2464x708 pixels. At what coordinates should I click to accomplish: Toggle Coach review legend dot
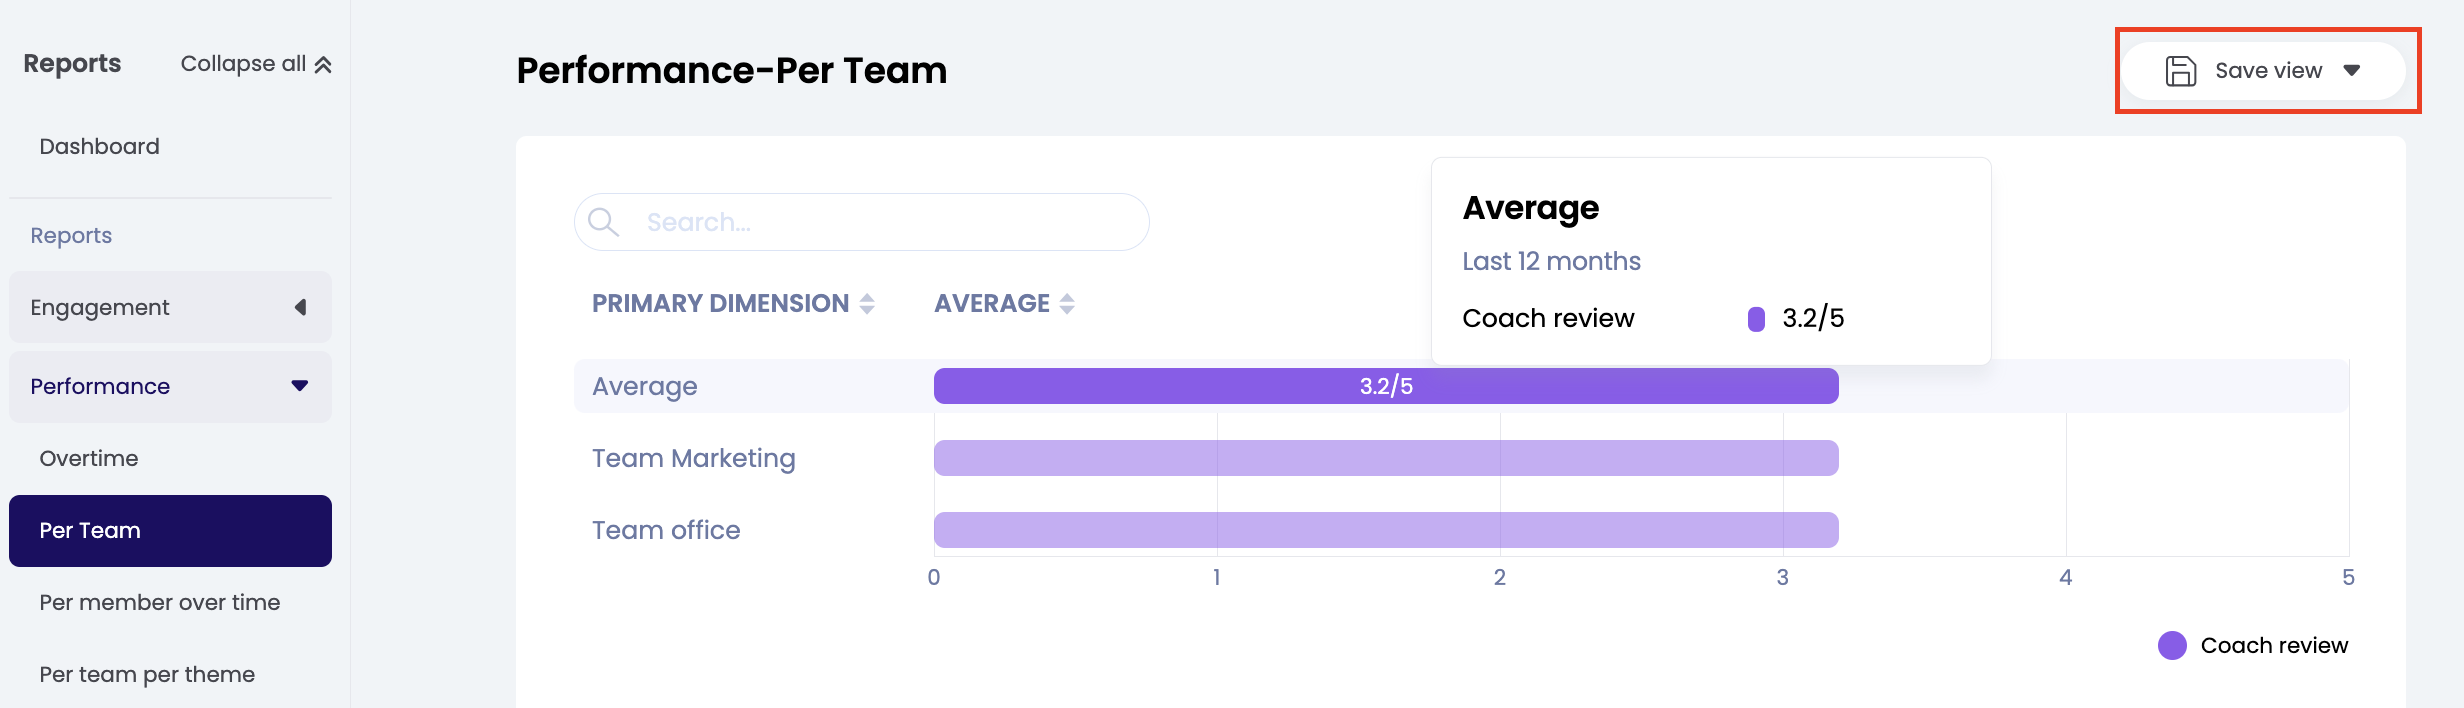pos(2172,645)
